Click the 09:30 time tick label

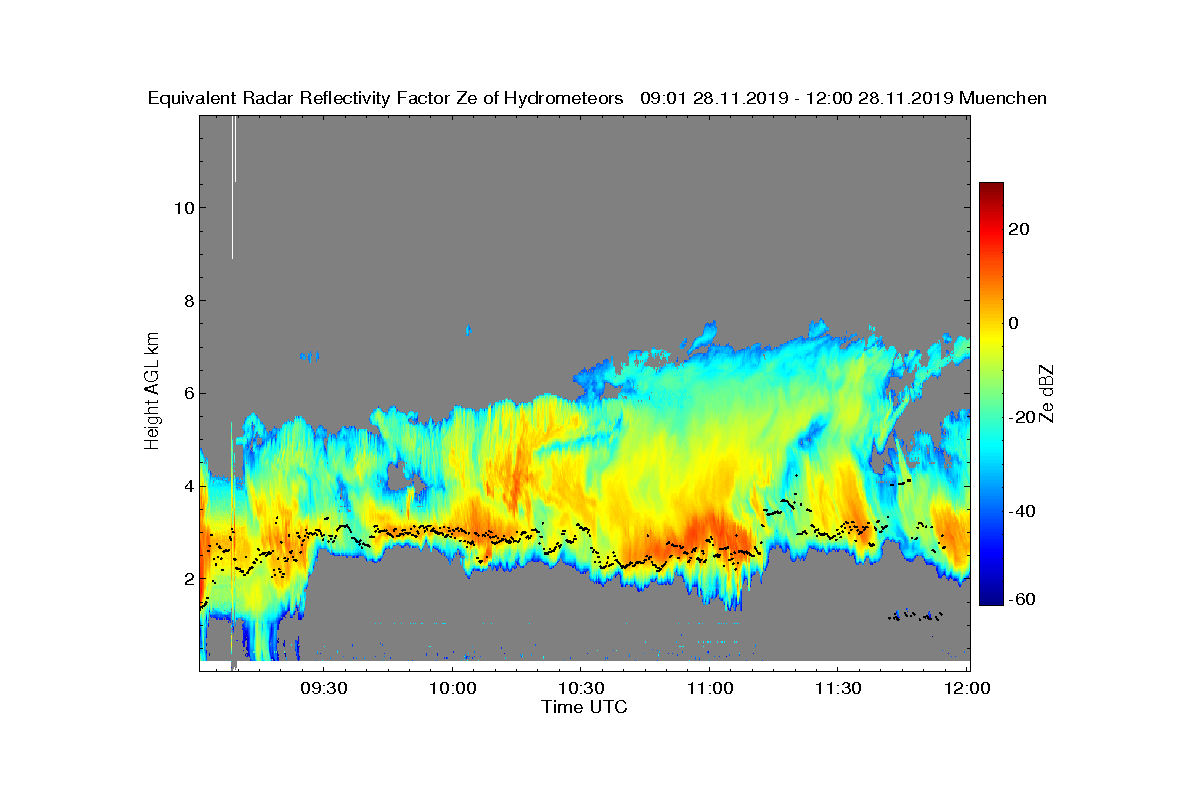click(x=323, y=688)
